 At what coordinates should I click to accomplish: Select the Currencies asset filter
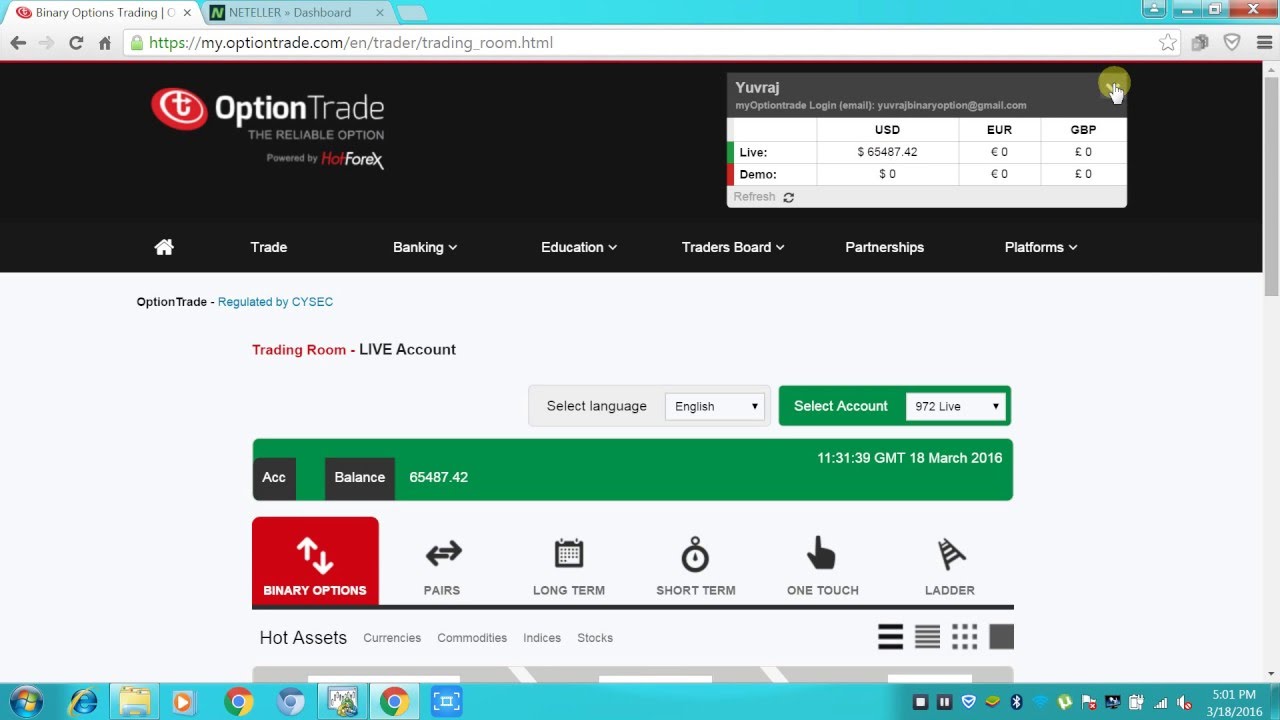(x=392, y=638)
